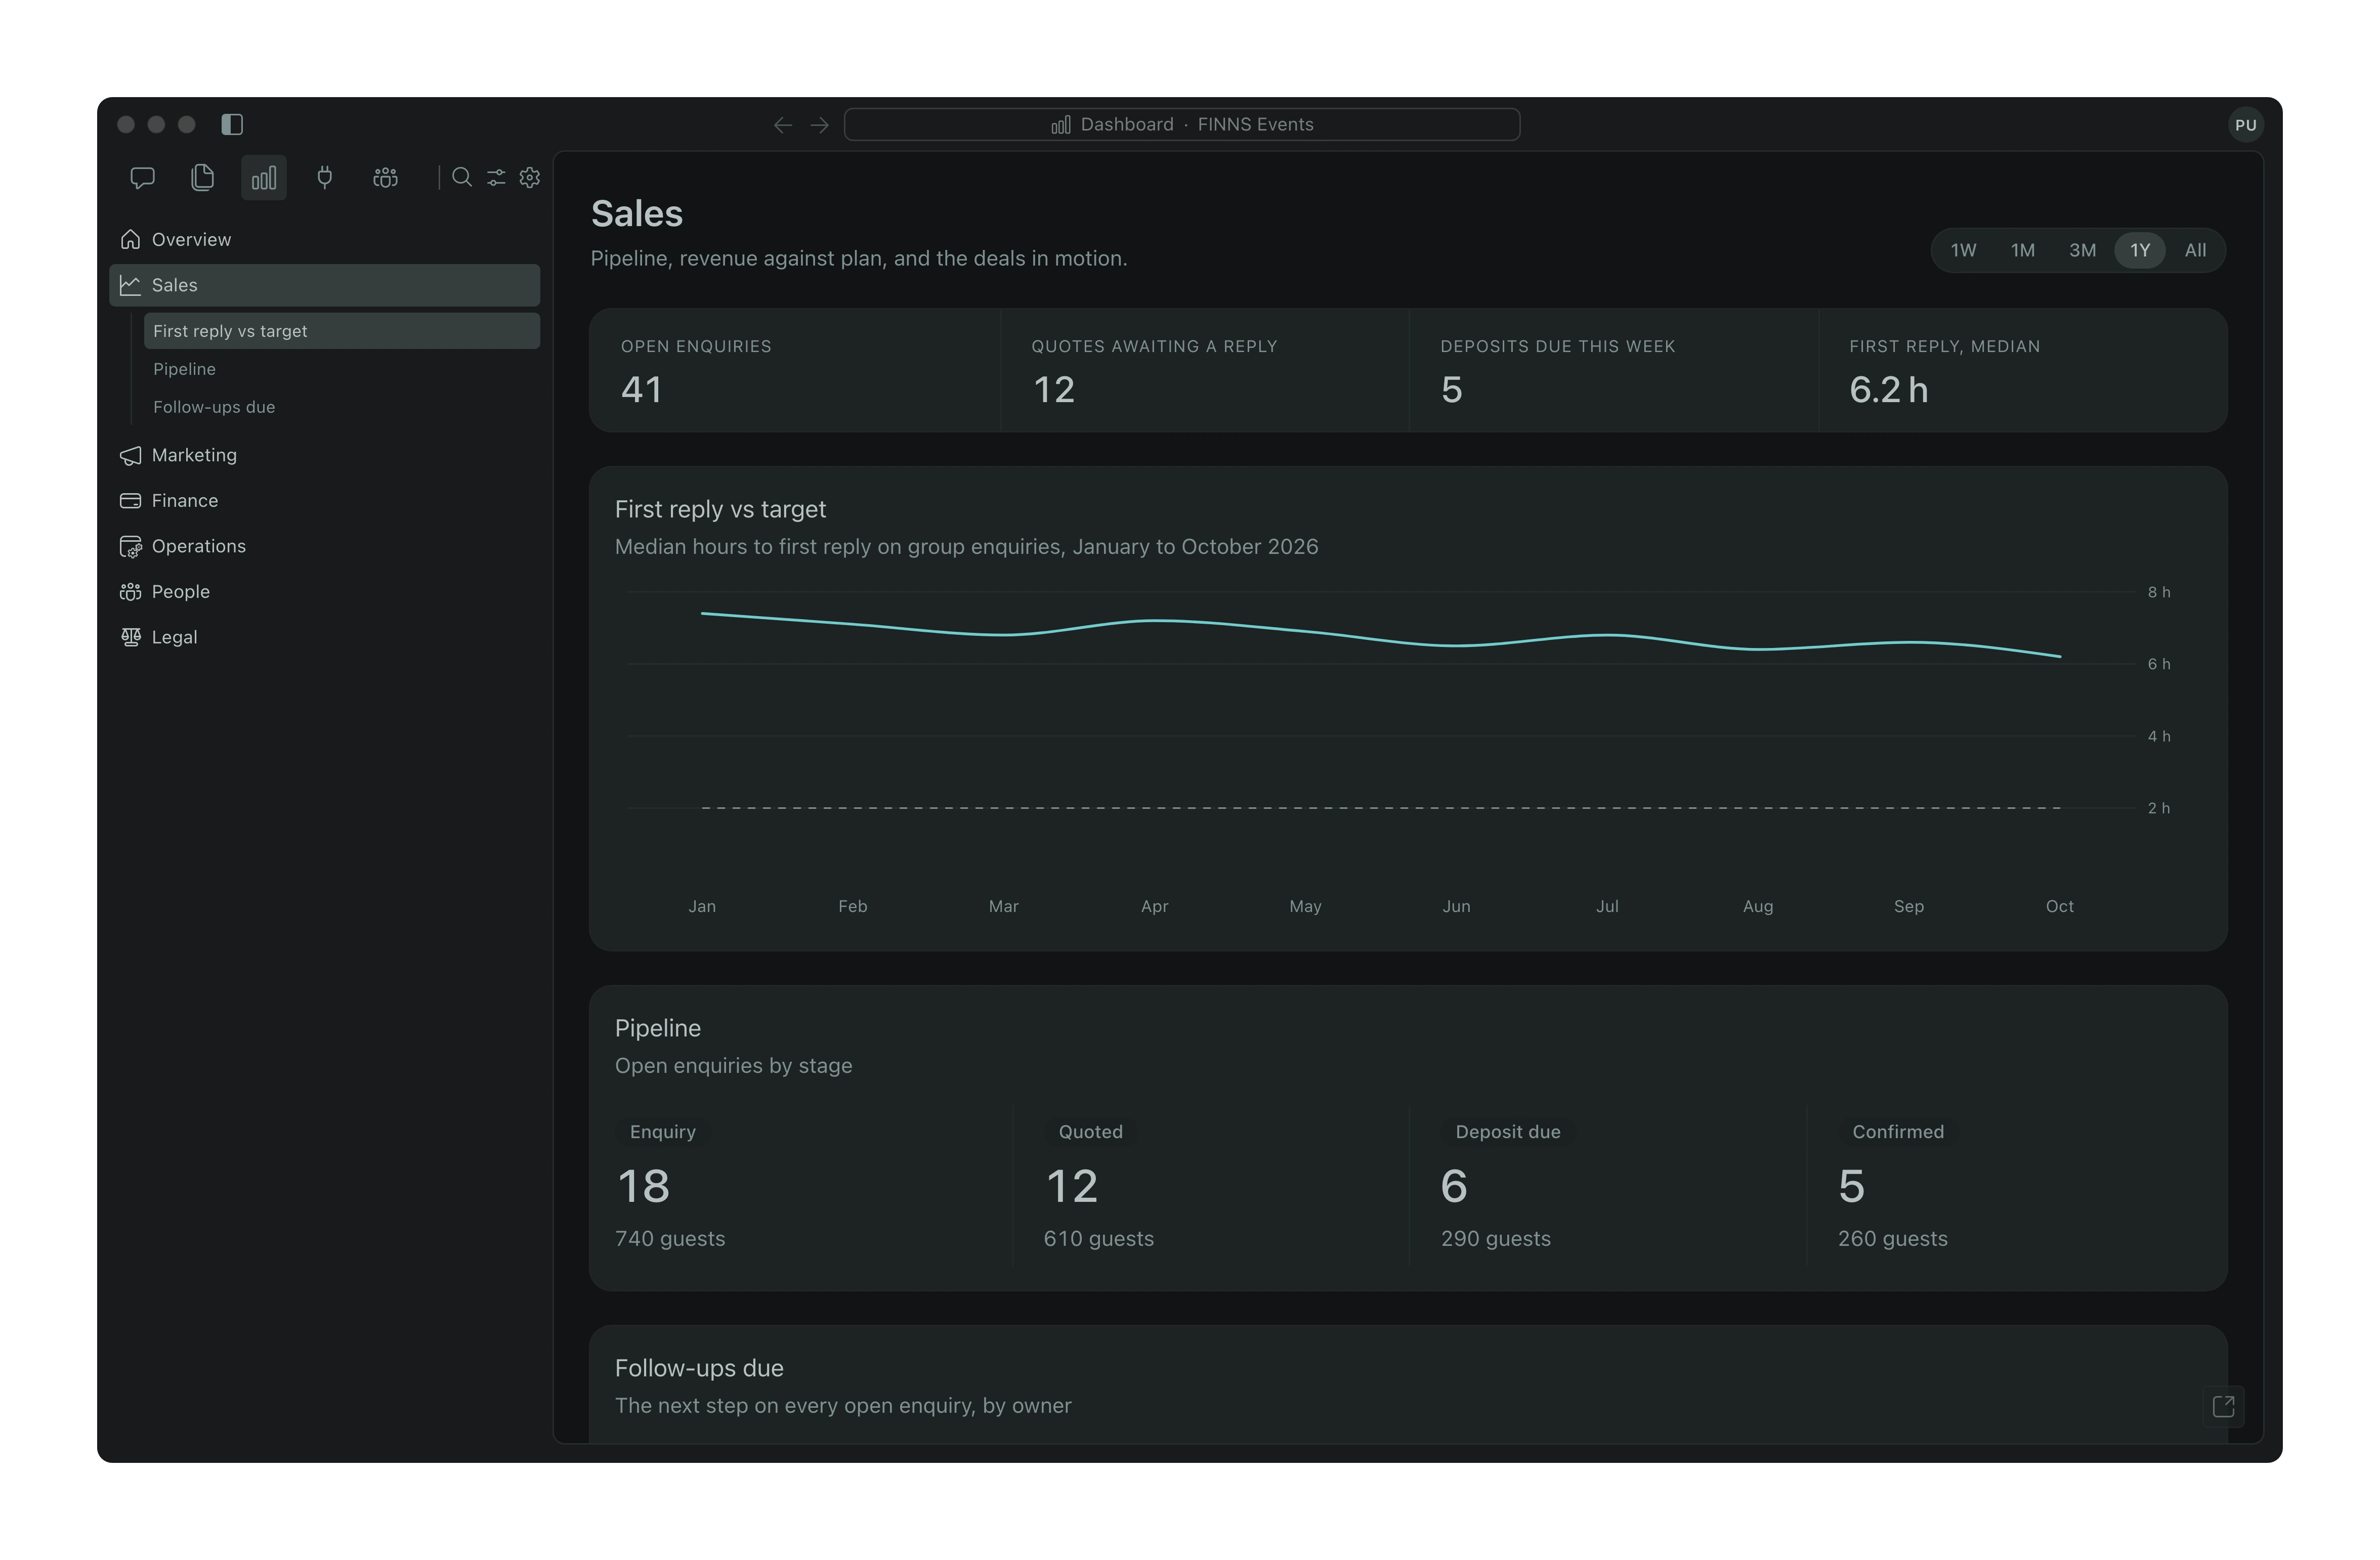This screenshot has width=2380, height=1560.
Task: Open the team members group icon
Action: tap(385, 178)
